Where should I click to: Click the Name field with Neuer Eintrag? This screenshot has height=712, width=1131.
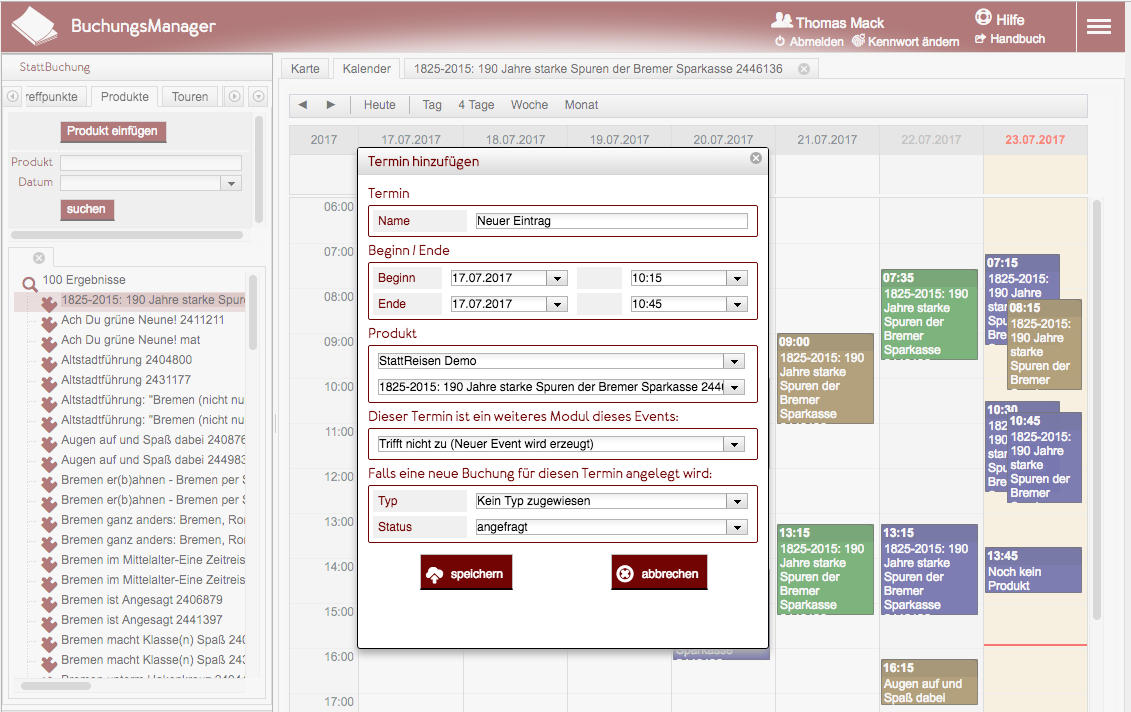[610, 221]
